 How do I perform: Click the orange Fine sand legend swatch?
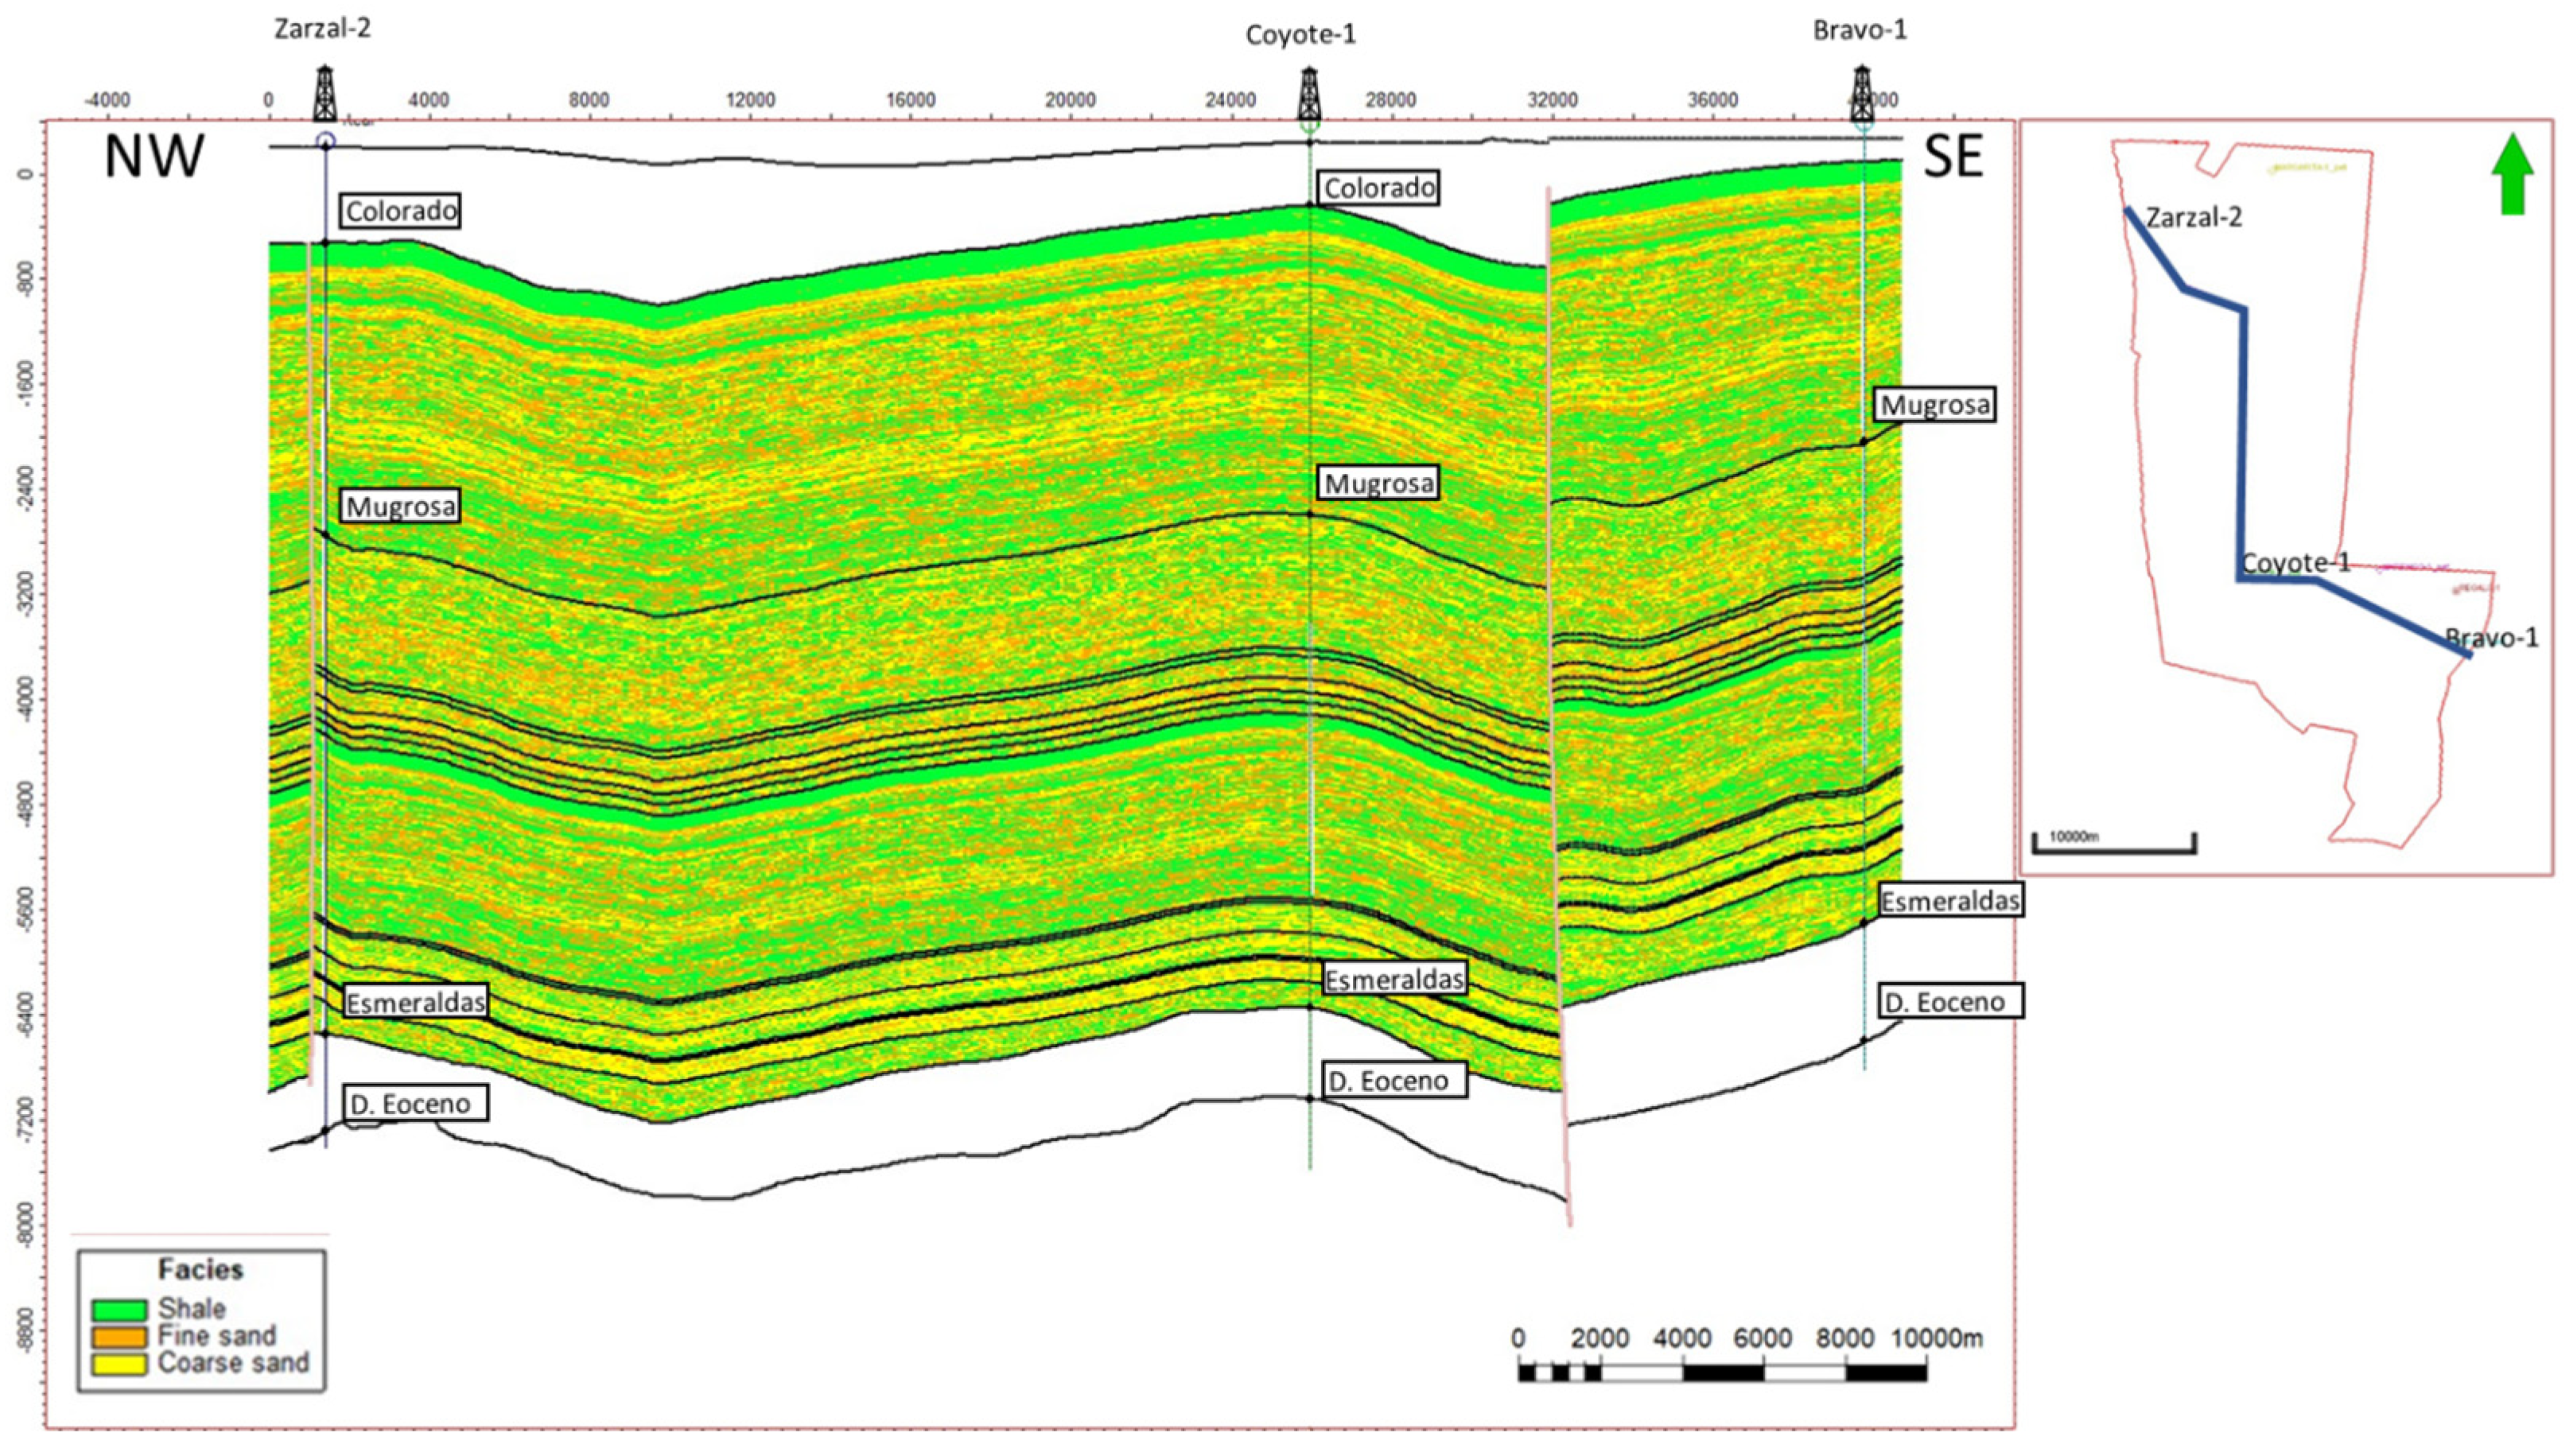pos(118,1336)
